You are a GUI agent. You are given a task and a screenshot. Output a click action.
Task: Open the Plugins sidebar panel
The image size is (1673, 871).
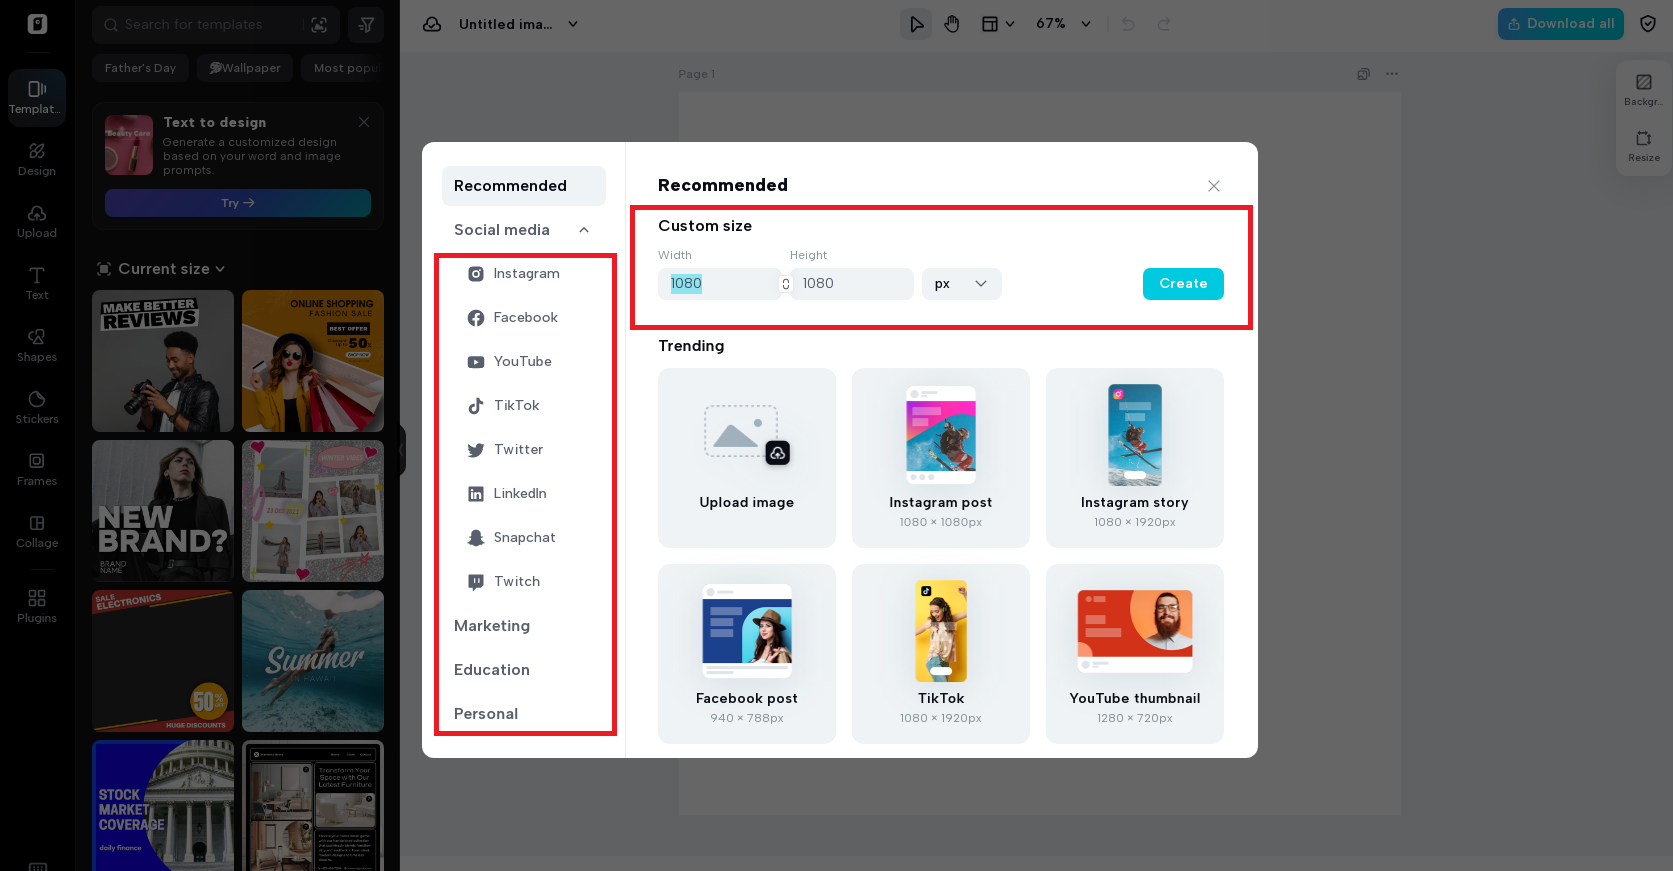point(37,607)
